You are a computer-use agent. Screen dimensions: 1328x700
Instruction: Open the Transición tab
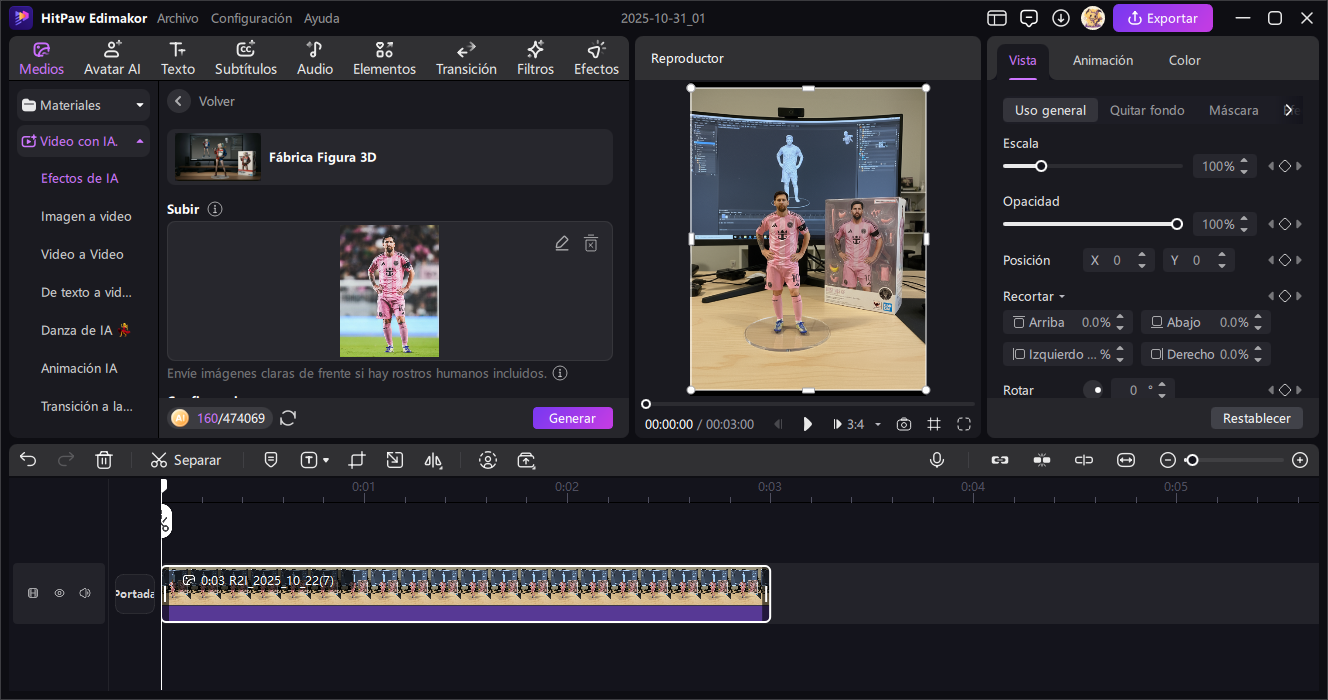466,59
